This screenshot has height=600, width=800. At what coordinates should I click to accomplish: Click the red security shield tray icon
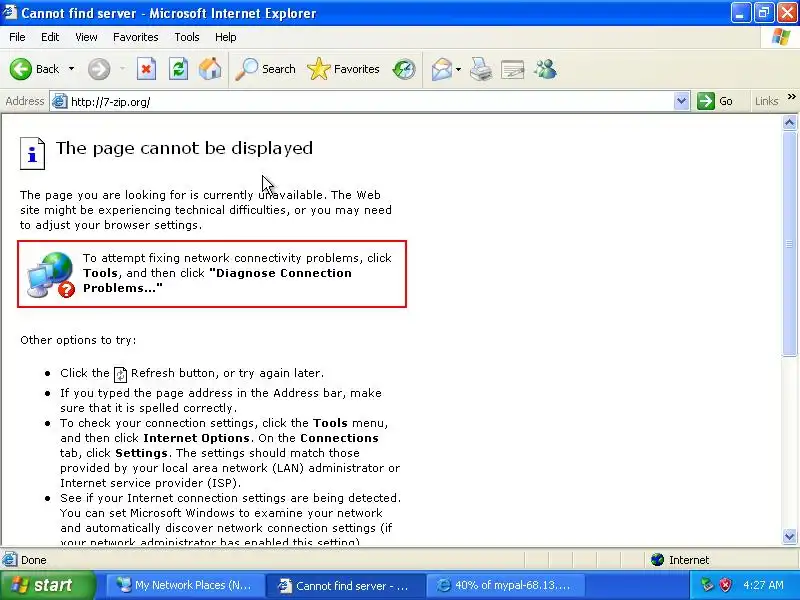click(725, 585)
